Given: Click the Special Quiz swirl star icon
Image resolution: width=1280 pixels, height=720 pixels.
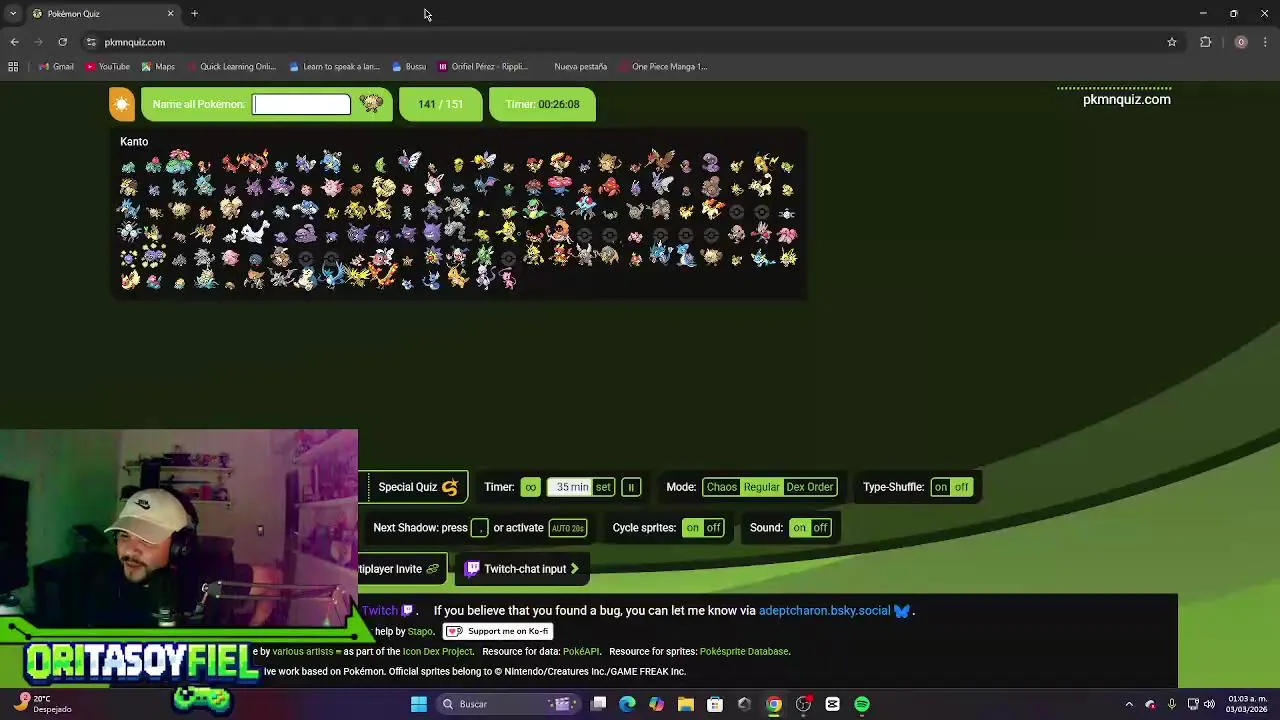Looking at the screenshot, I should [450, 487].
